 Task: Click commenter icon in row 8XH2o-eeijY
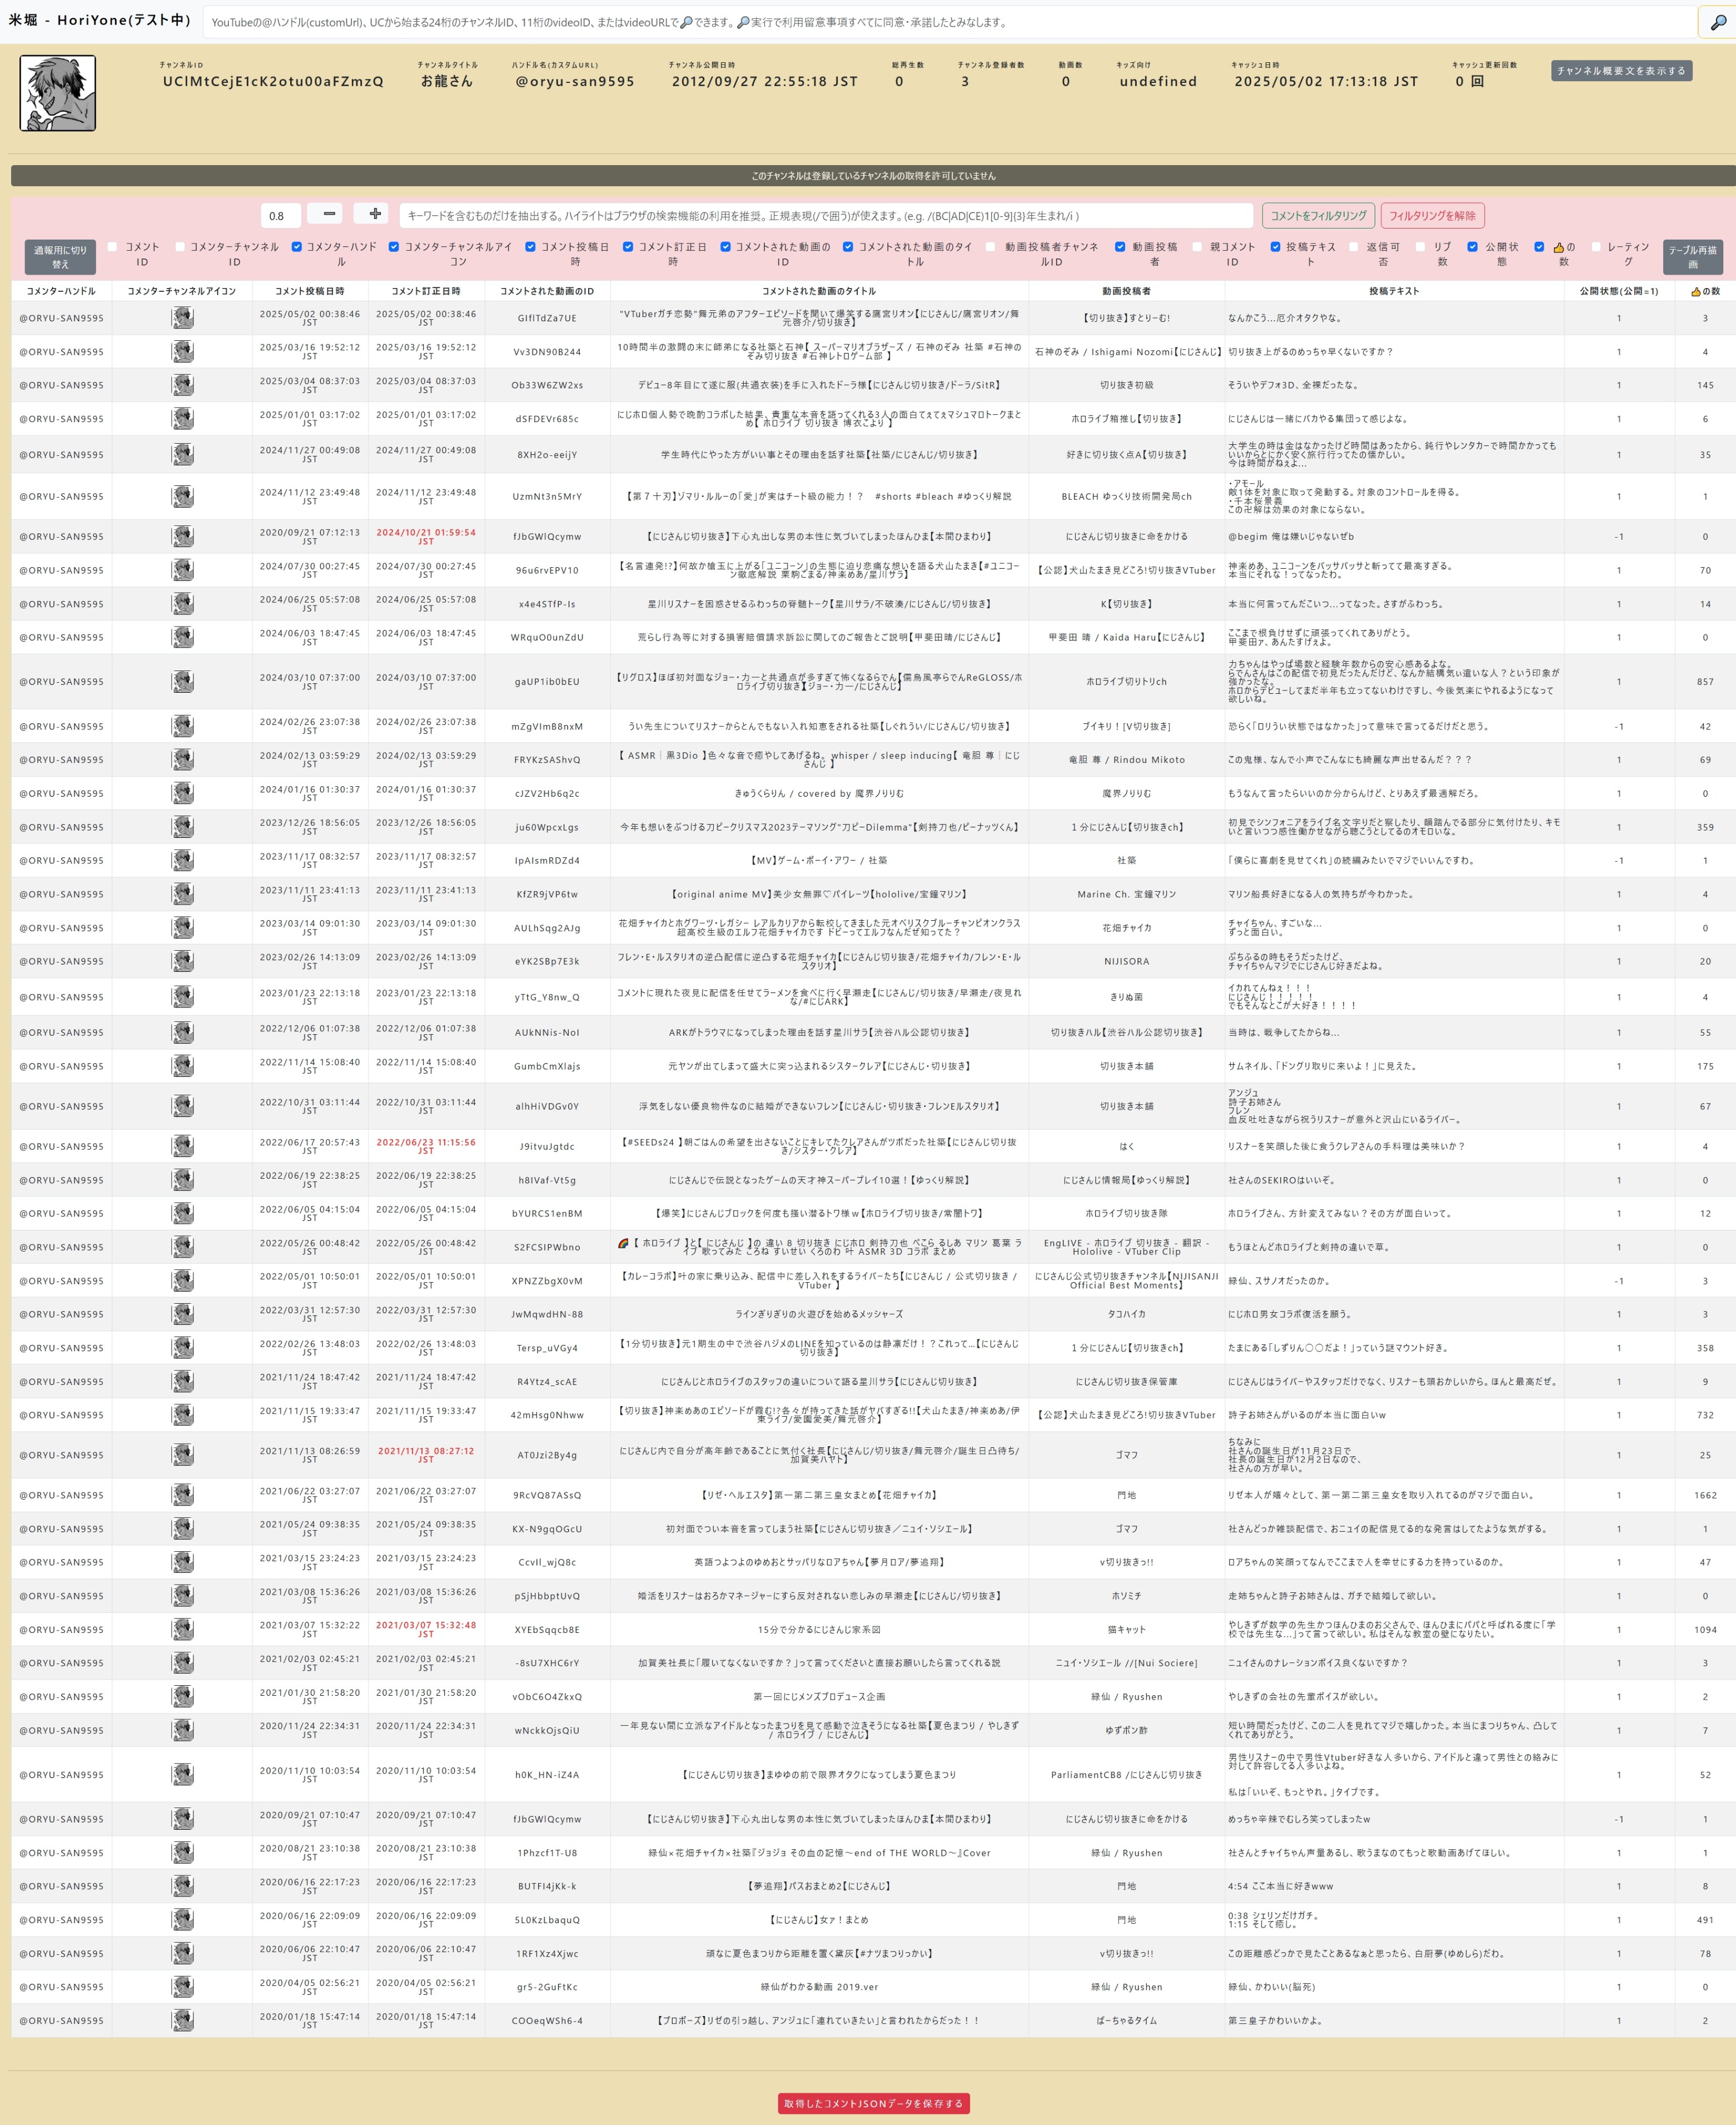[182, 455]
